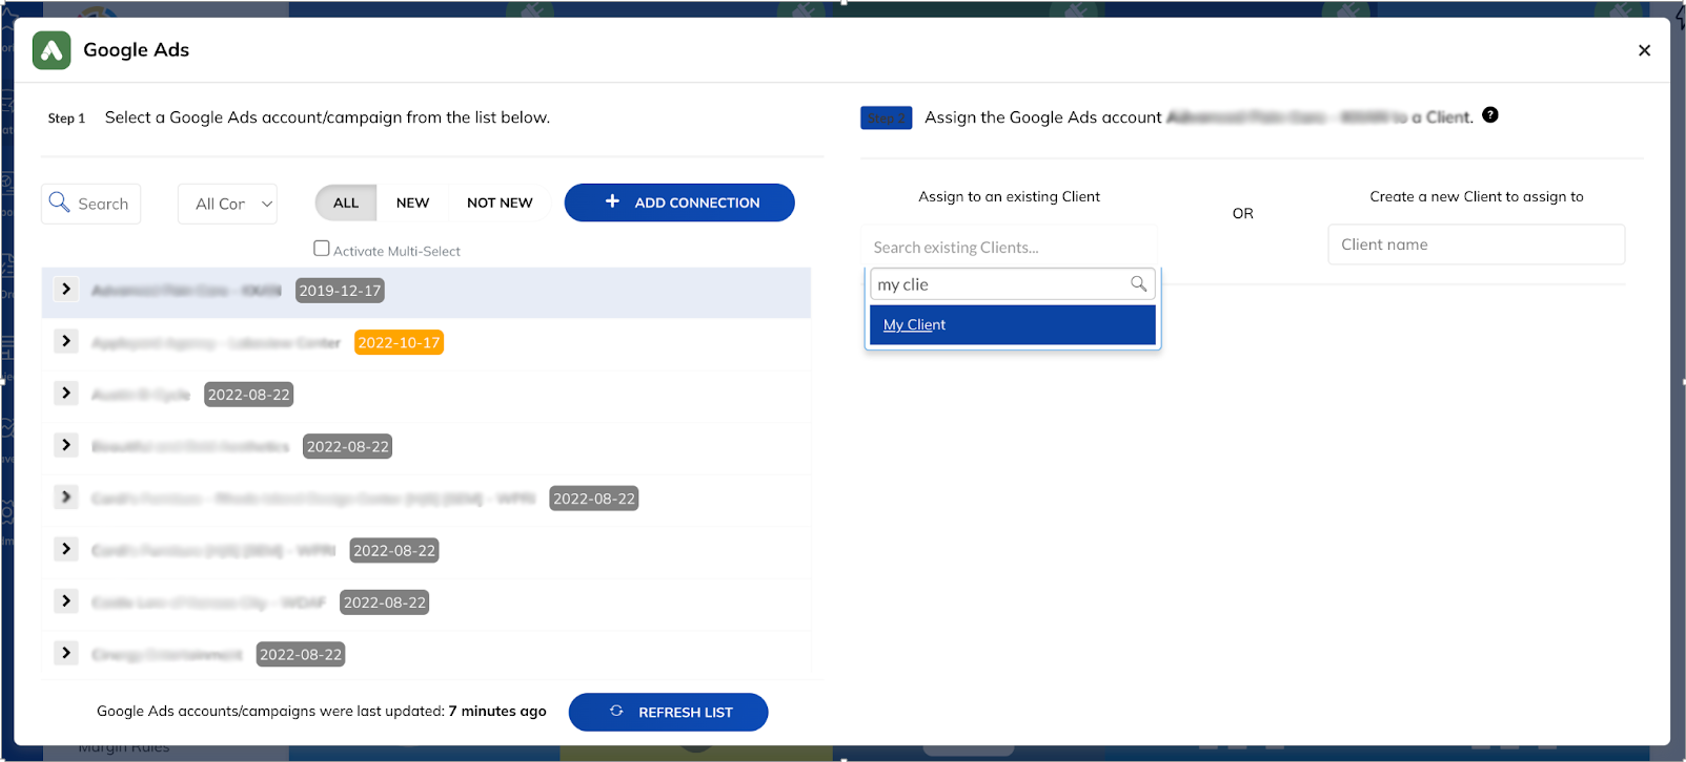The width and height of the screenshot is (1686, 762).
Task: Click the 'Assign to an existing Client' label
Action: click(1009, 197)
